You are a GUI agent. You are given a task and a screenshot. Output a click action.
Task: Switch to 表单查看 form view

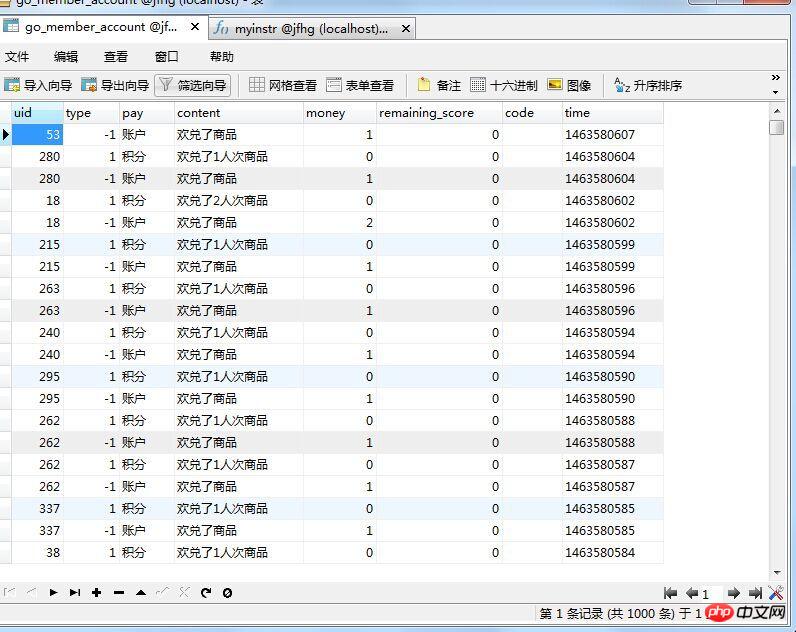point(360,86)
